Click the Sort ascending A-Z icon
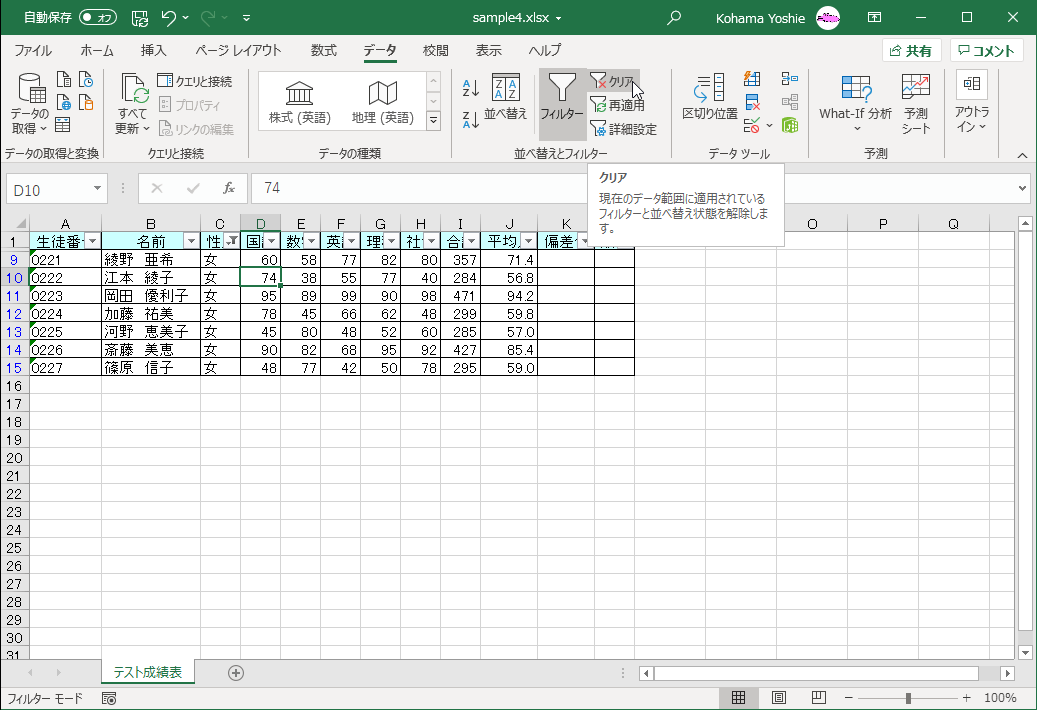1037x710 pixels. pos(471,88)
